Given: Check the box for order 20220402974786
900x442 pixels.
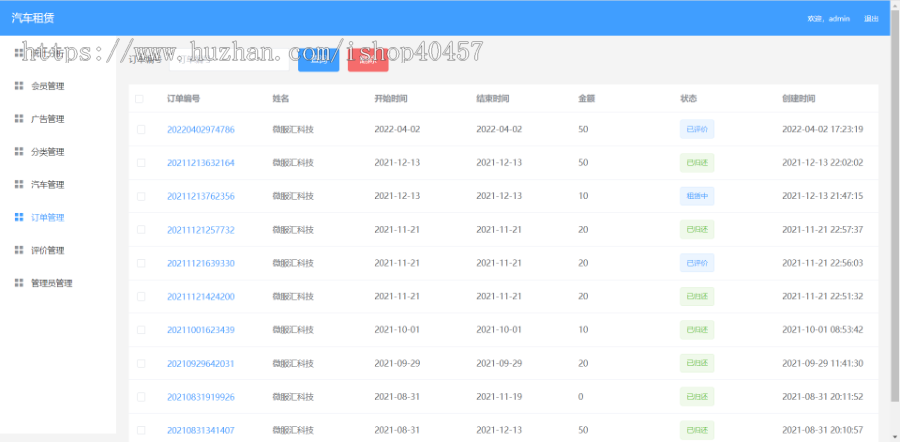Looking at the screenshot, I should [141, 130].
